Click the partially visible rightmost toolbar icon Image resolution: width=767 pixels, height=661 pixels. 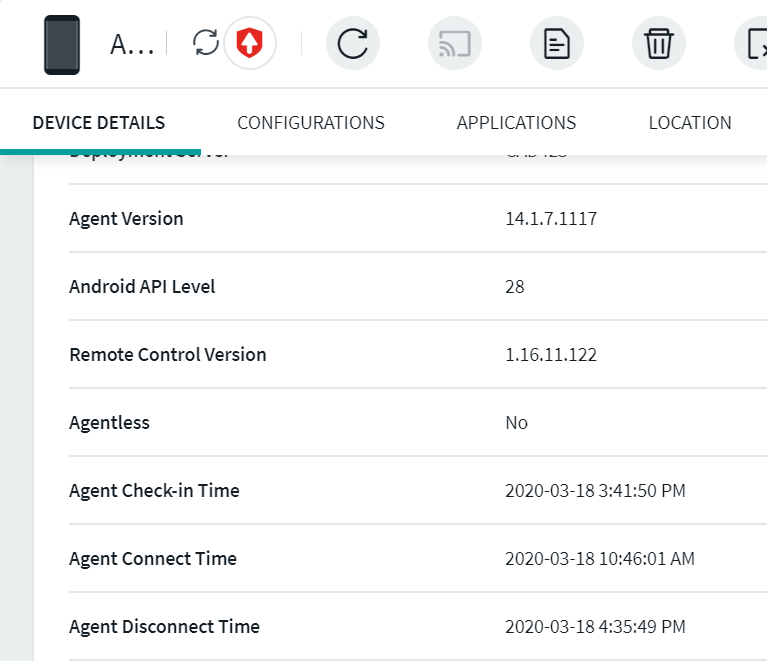[753, 44]
